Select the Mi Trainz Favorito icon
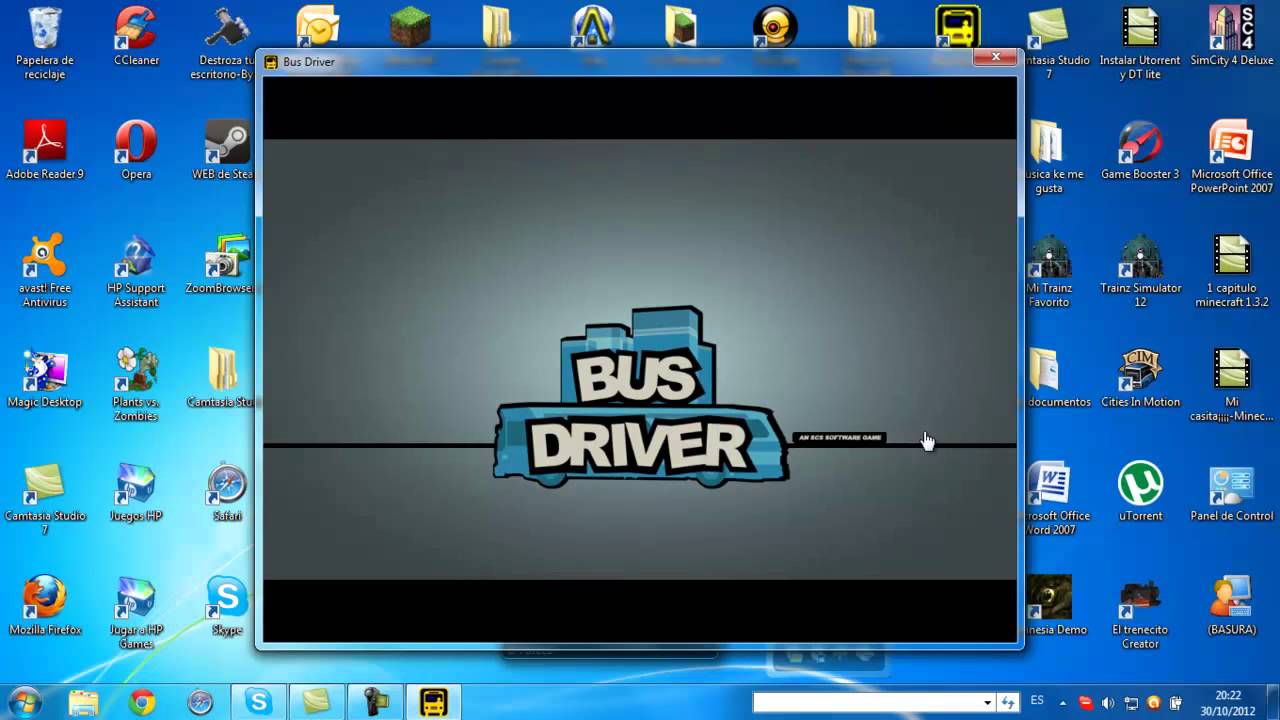Image resolution: width=1280 pixels, height=720 pixels. (1049, 270)
